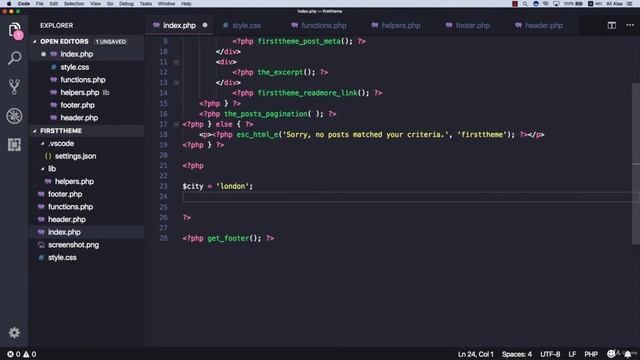
Task: Select functions.php in Open Editors list
Action: click(x=87, y=80)
